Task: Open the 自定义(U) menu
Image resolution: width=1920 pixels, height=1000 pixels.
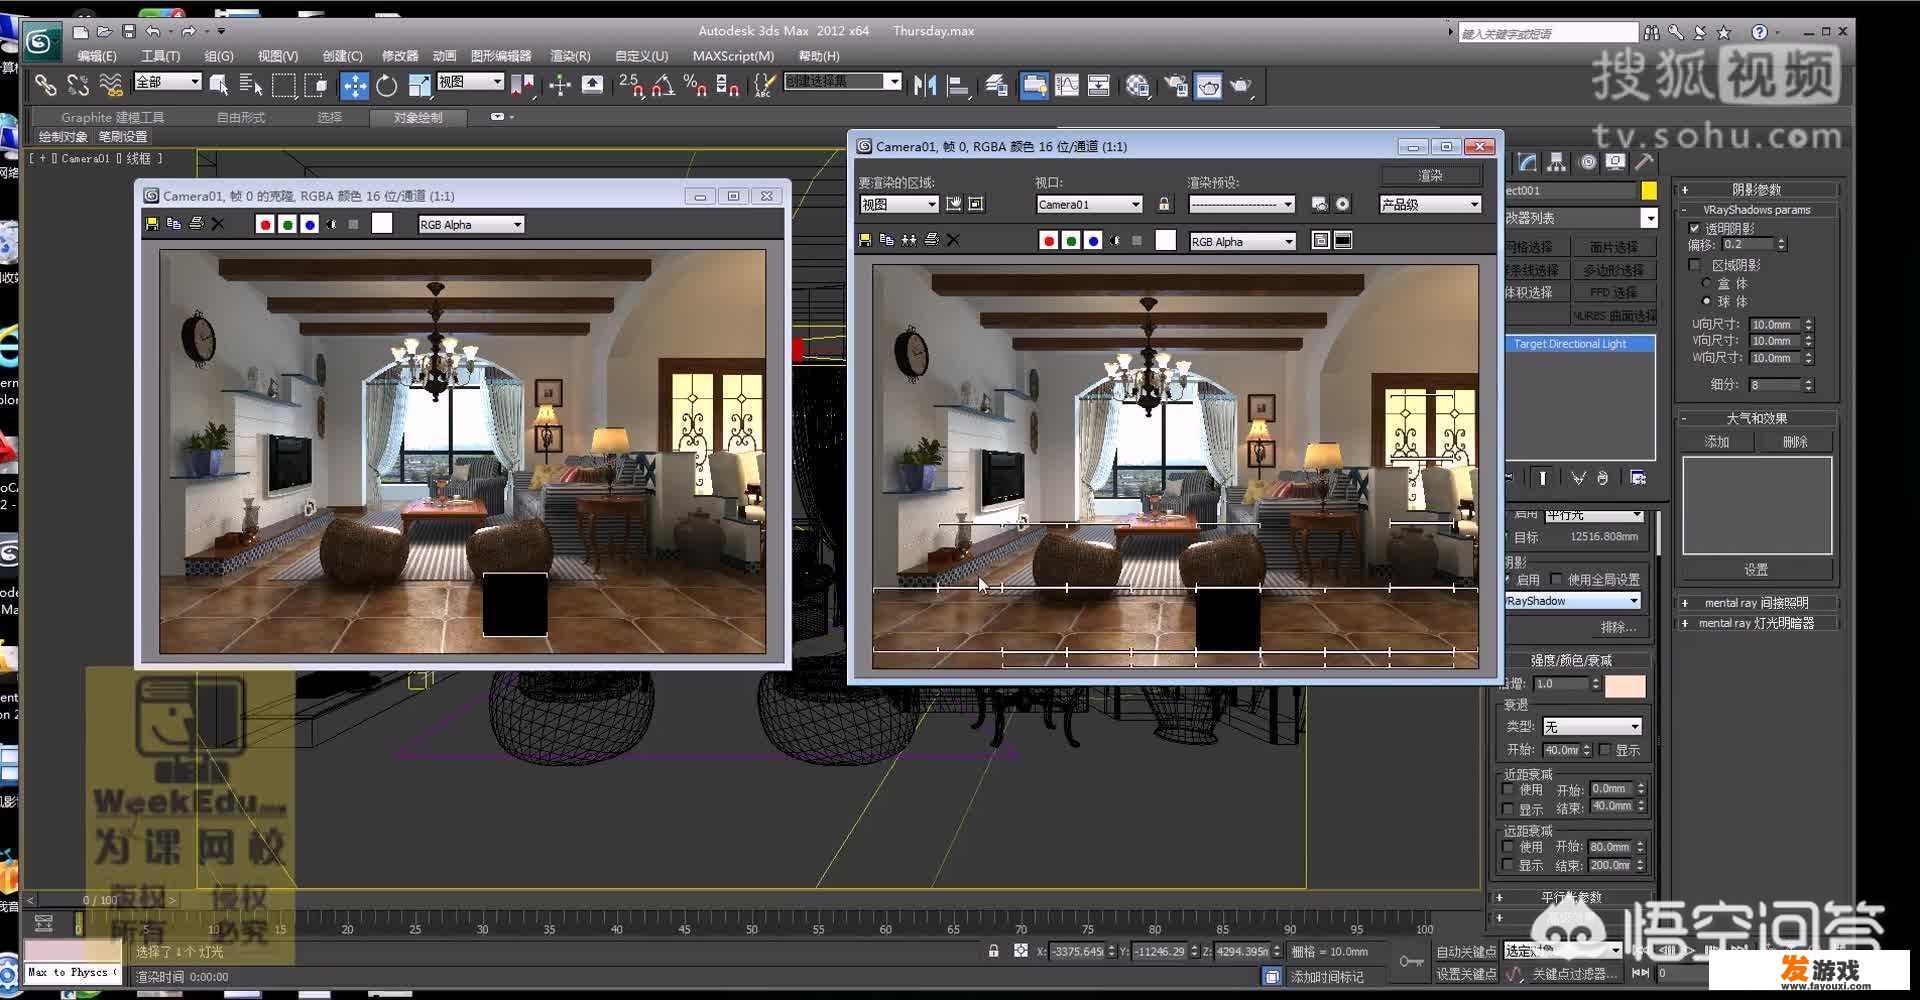Action: tap(641, 56)
